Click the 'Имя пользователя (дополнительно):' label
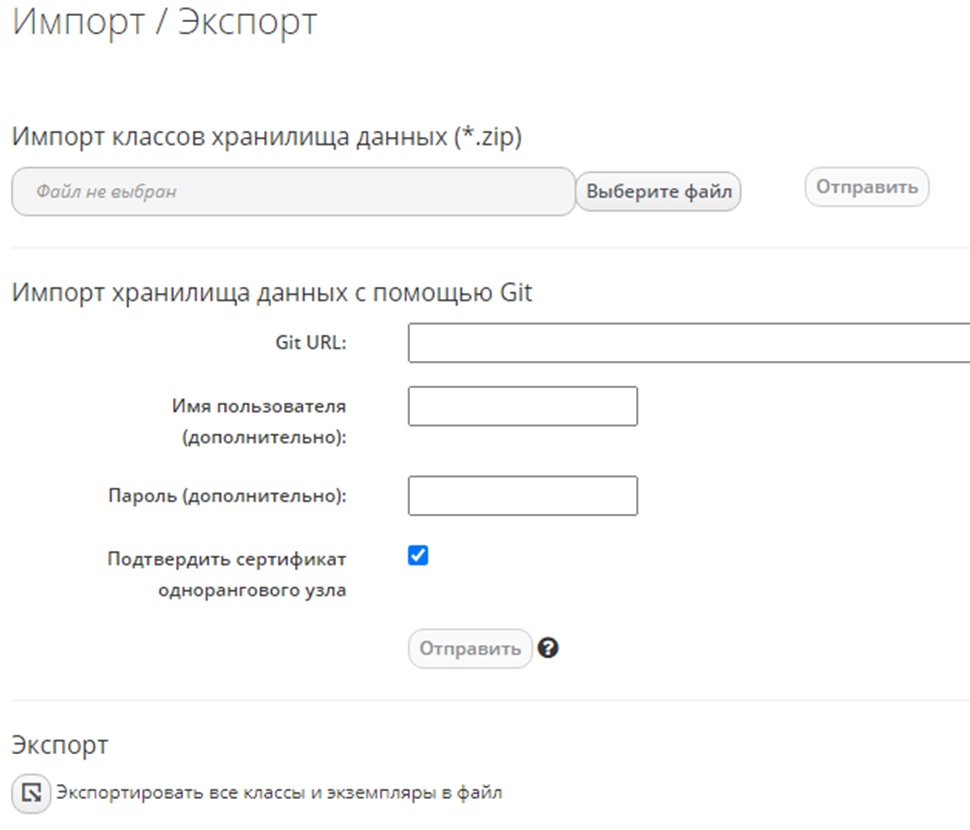 click(258, 422)
